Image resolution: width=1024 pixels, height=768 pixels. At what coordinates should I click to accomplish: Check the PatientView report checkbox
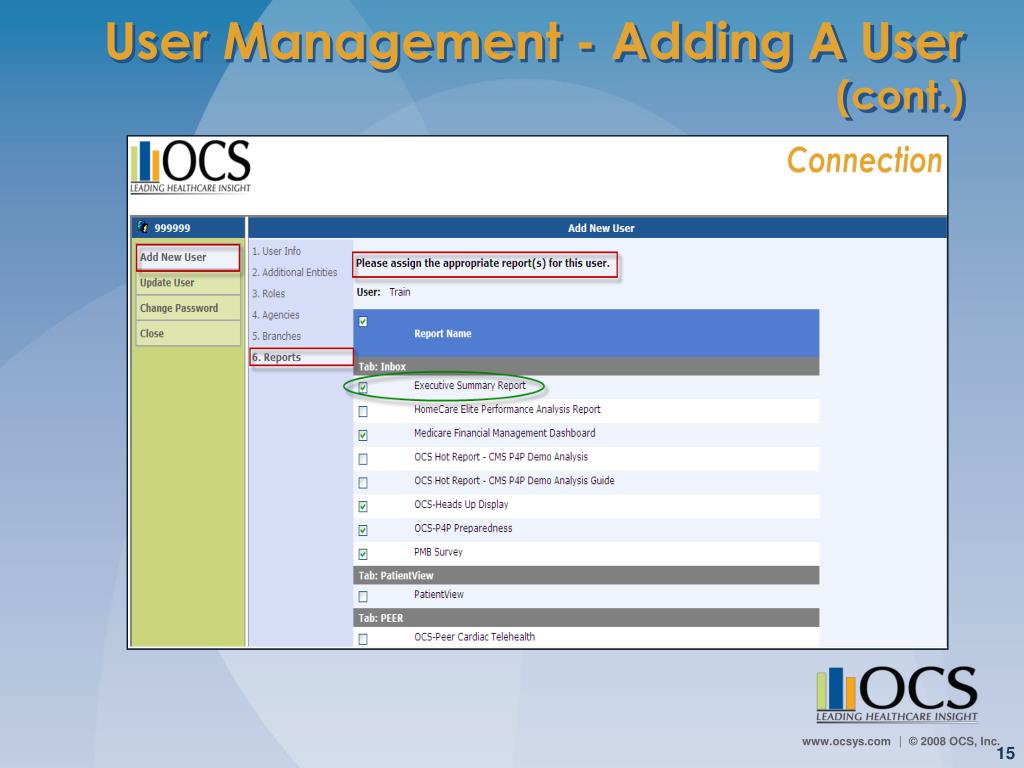(363, 596)
